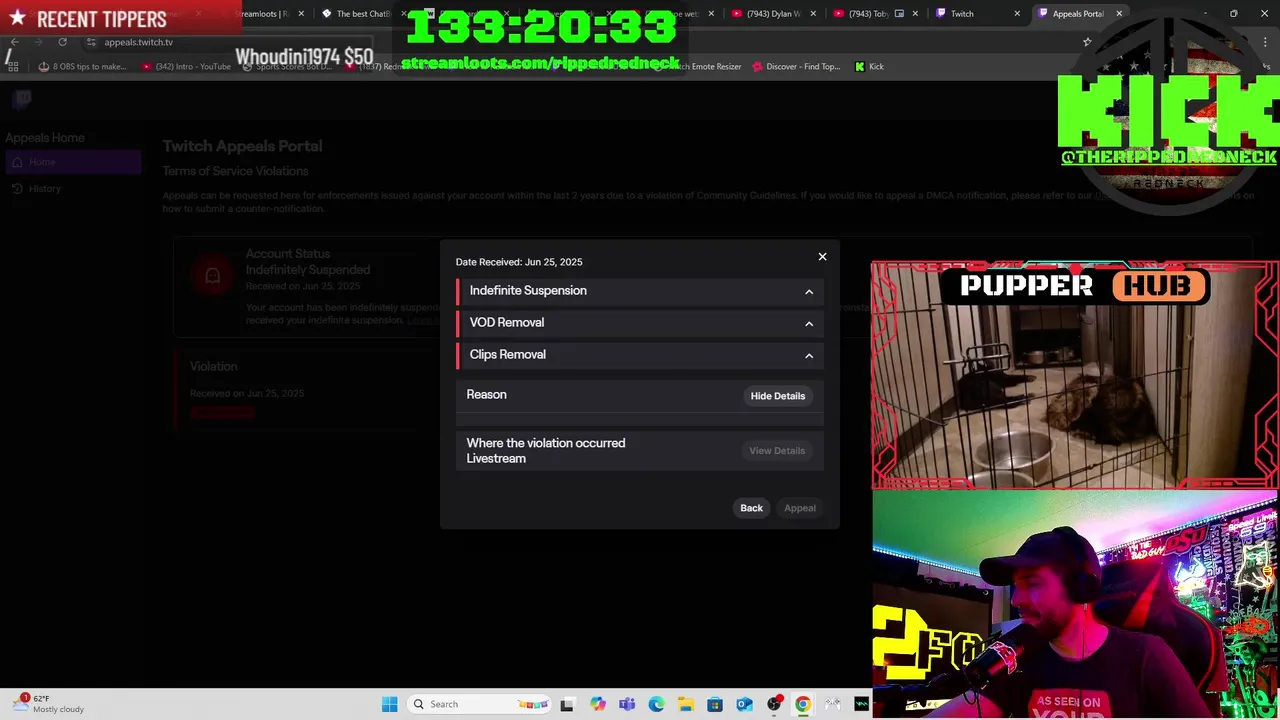Collapse the Clips Removal section
The image size is (1280, 720).
pyautogui.click(x=809, y=355)
